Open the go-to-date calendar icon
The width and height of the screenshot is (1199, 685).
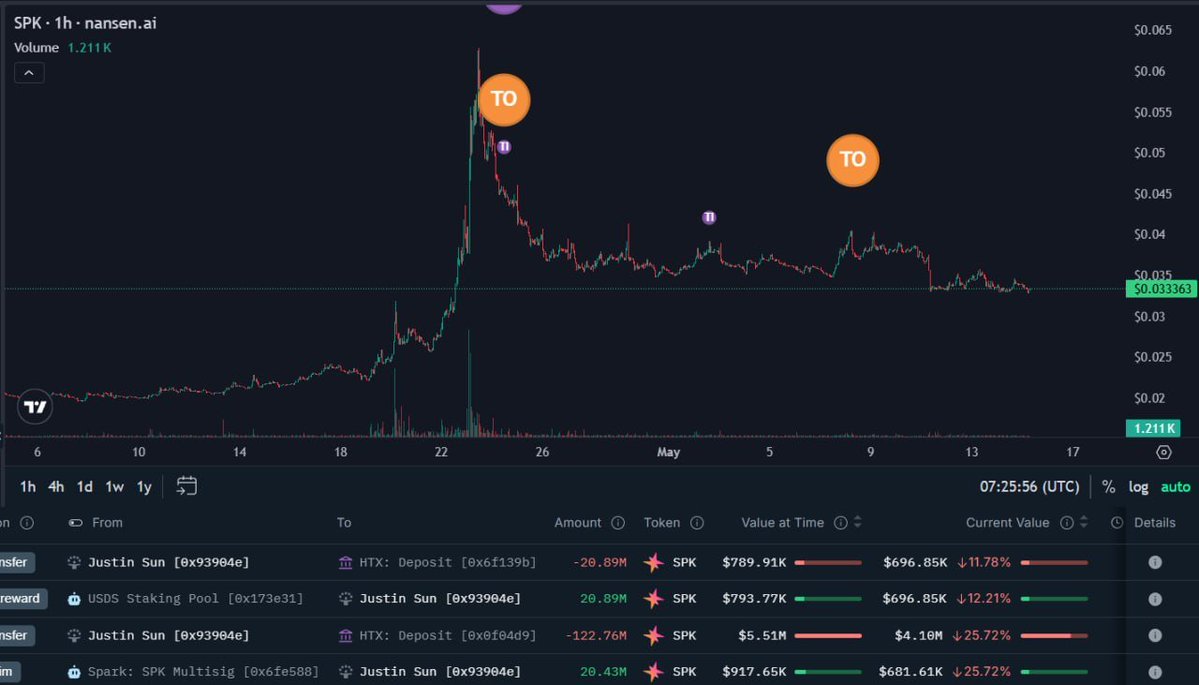pos(187,486)
